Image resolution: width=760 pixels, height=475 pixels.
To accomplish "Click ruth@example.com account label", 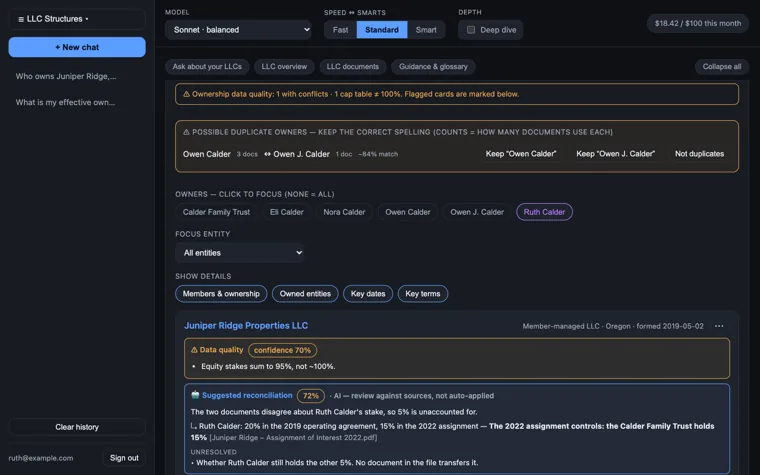I will click(41, 458).
